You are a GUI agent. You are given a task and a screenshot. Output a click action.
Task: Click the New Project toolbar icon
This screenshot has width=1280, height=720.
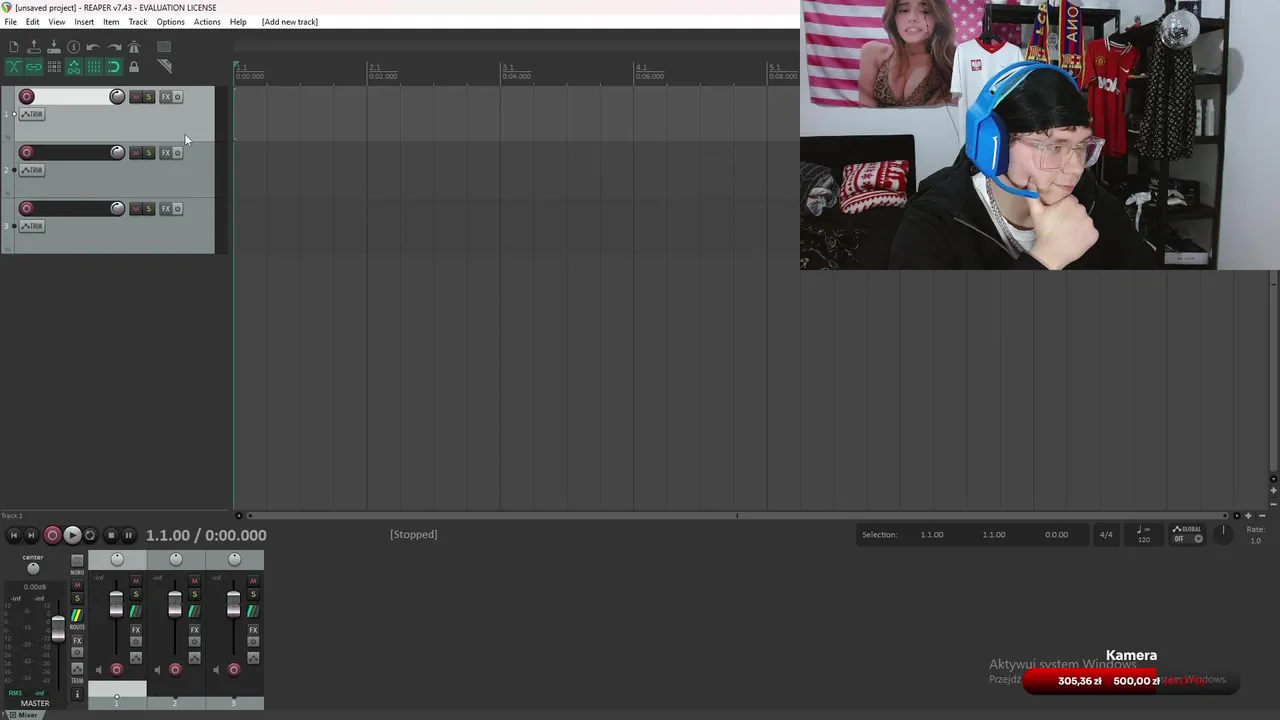coord(14,47)
